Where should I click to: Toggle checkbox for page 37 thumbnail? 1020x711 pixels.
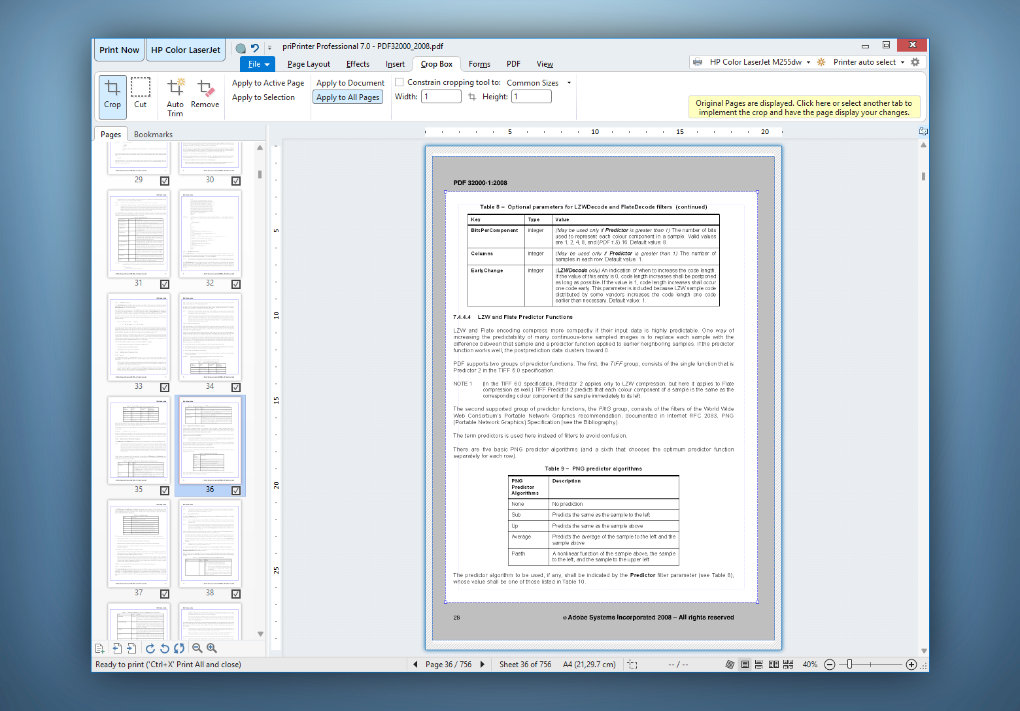coord(165,594)
